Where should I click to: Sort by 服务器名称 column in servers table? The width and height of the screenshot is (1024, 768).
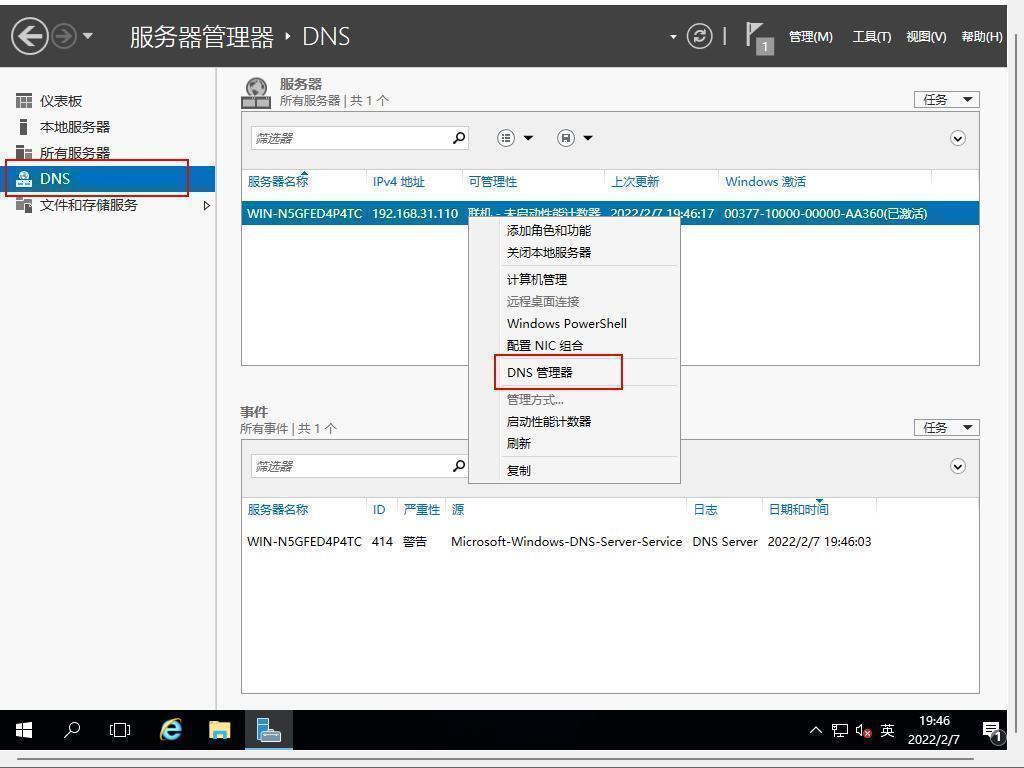tap(278, 182)
